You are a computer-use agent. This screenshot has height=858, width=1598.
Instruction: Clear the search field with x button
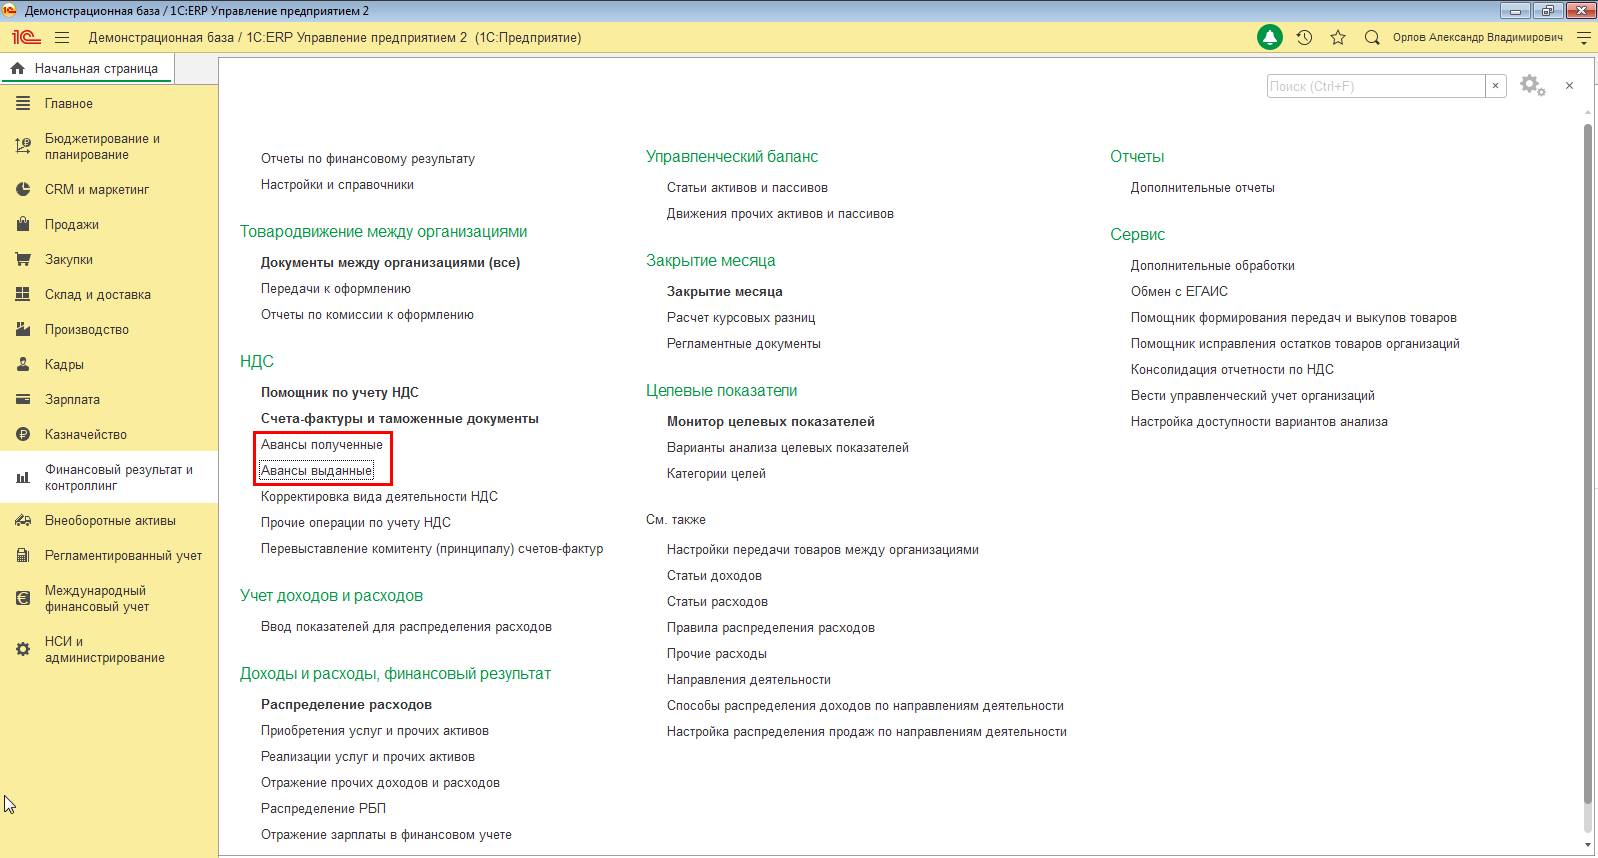point(1496,86)
